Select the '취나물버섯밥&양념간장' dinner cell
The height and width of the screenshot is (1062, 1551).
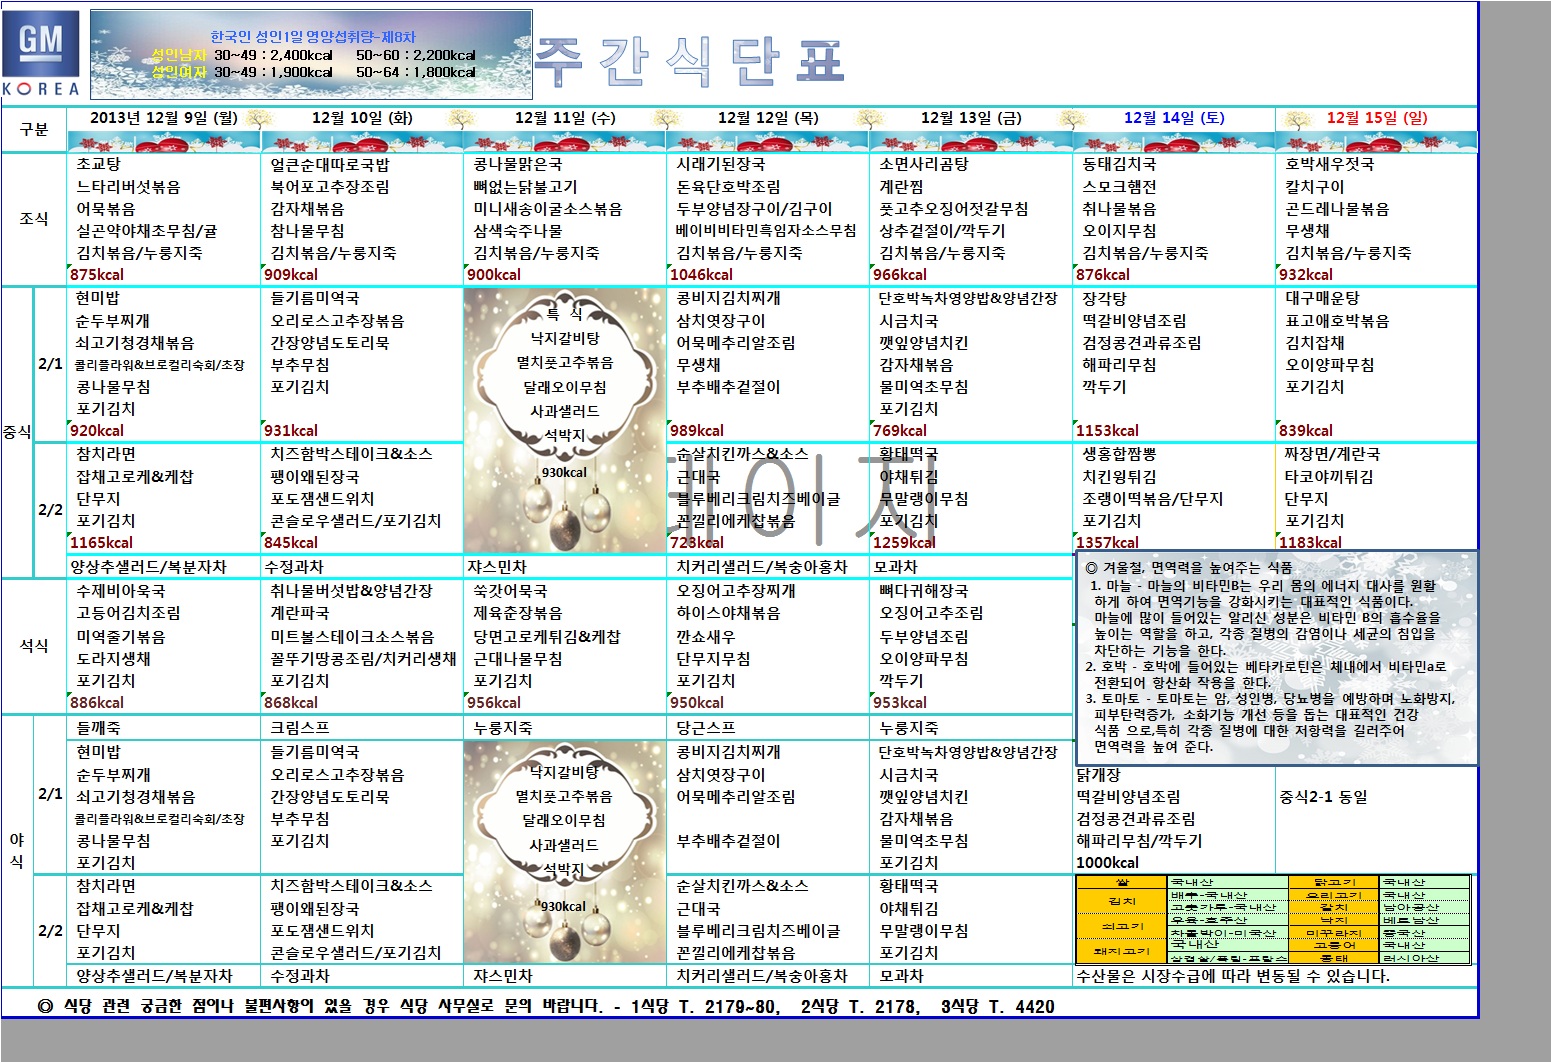pos(351,591)
